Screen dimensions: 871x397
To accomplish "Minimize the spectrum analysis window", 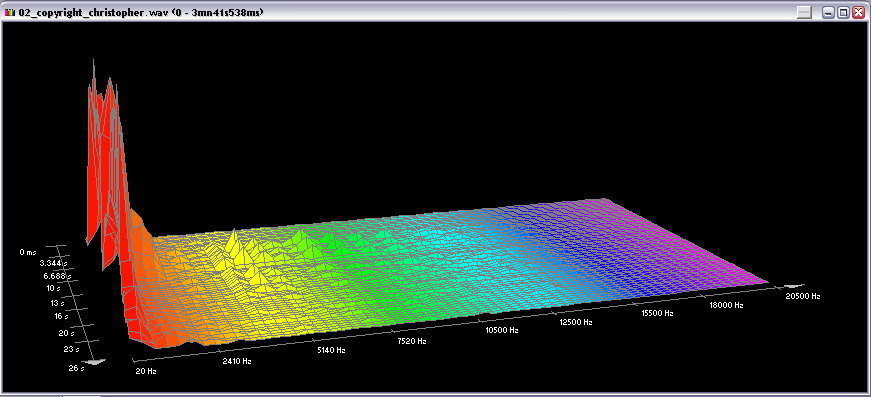I will coord(828,13).
